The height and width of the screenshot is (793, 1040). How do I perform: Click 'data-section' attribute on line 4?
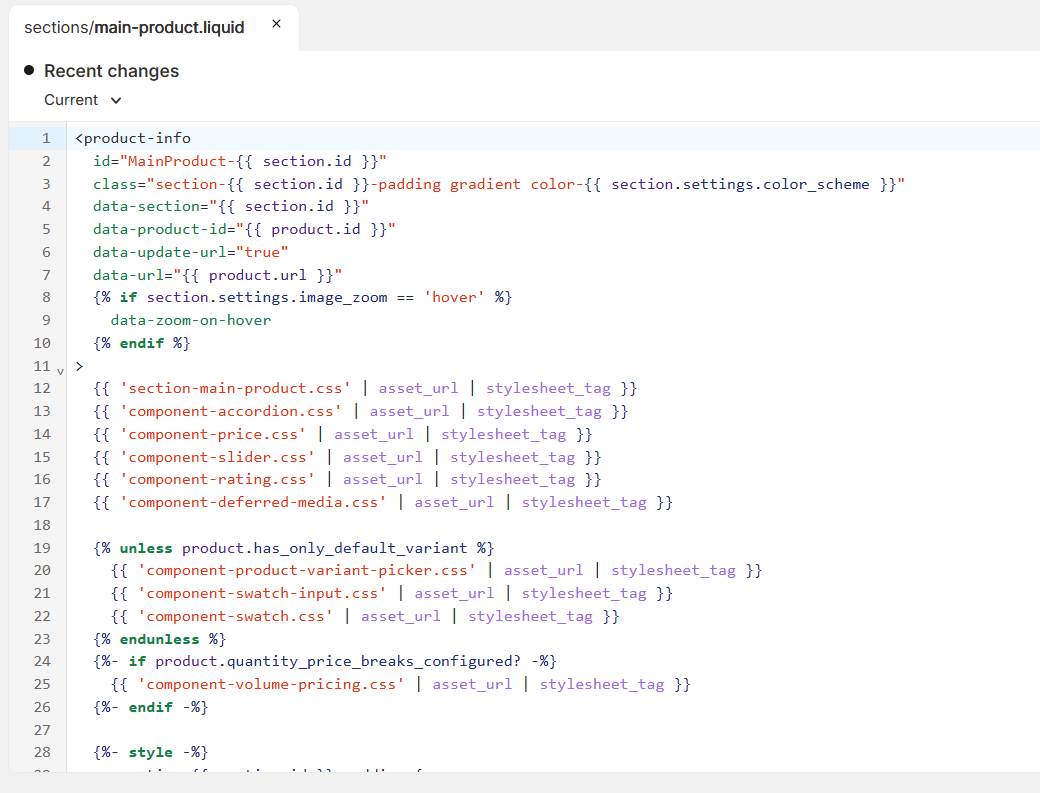[x=147, y=206]
